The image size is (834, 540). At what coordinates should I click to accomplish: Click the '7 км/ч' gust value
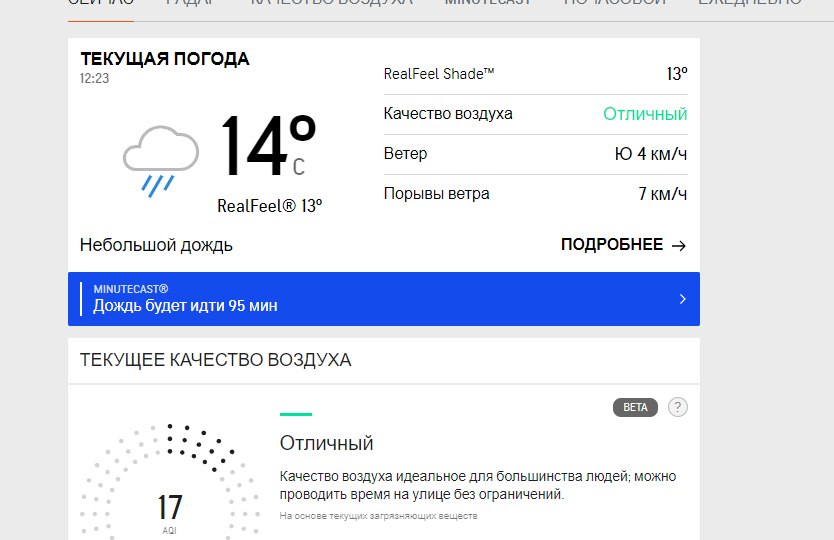click(663, 194)
